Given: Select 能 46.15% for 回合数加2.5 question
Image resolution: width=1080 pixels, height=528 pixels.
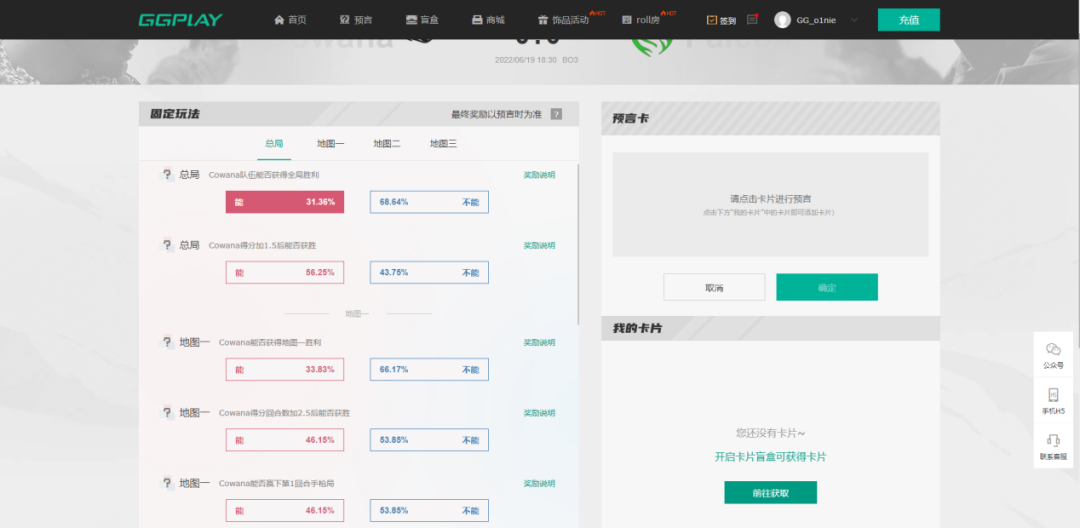Looking at the screenshot, I should tap(284, 440).
